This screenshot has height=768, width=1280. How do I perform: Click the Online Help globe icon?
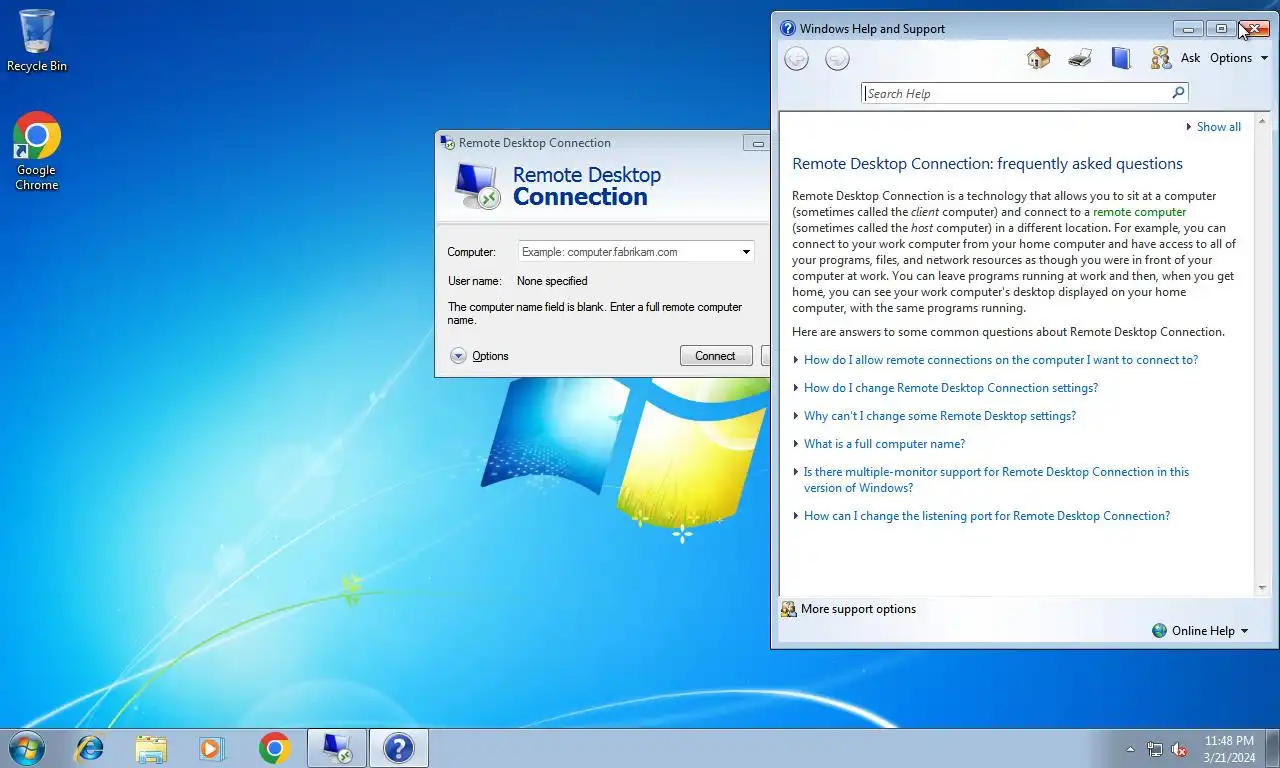(1159, 631)
